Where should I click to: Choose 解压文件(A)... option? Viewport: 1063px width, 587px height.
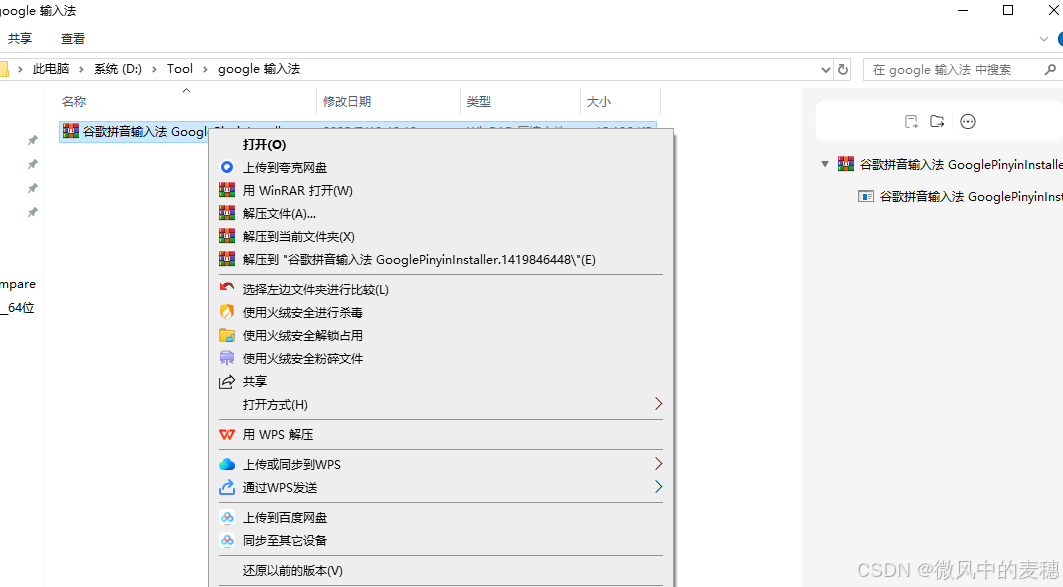click(x=279, y=214)
